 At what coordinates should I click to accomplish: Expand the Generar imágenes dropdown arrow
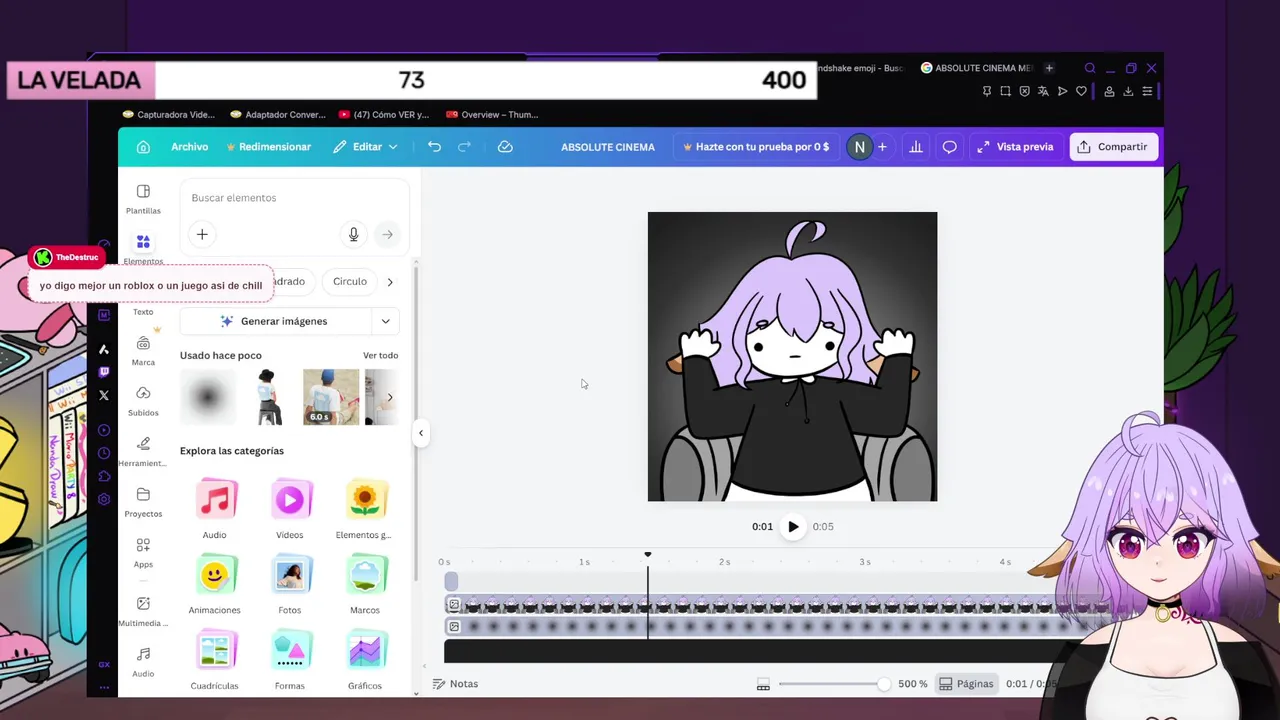tap(385, 321)
